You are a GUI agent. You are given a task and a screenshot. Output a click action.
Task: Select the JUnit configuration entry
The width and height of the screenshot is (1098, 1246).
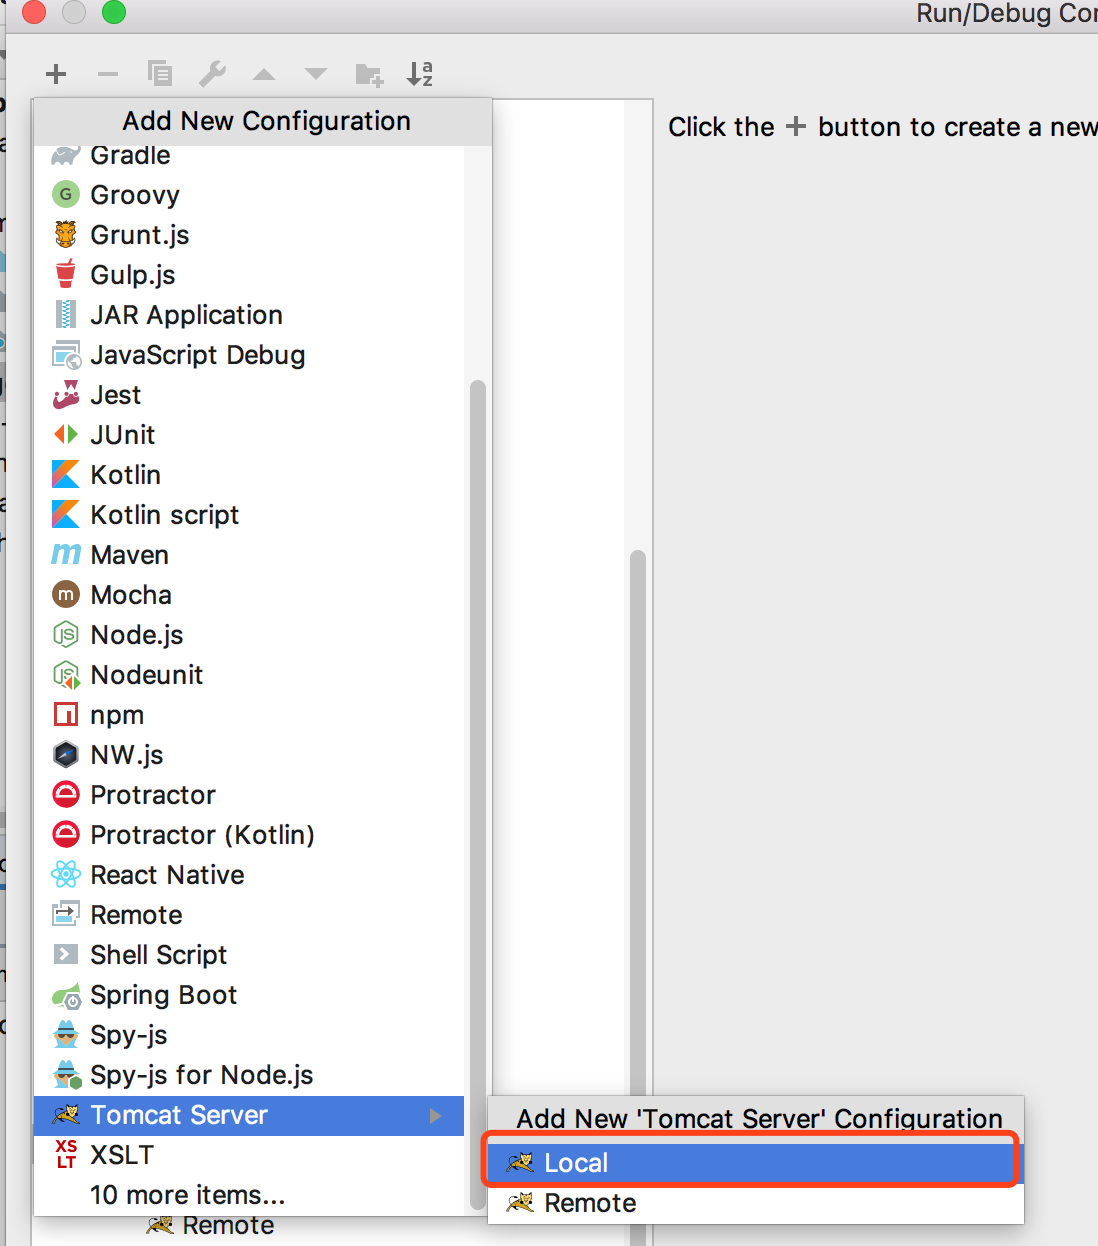click(122, 435)
